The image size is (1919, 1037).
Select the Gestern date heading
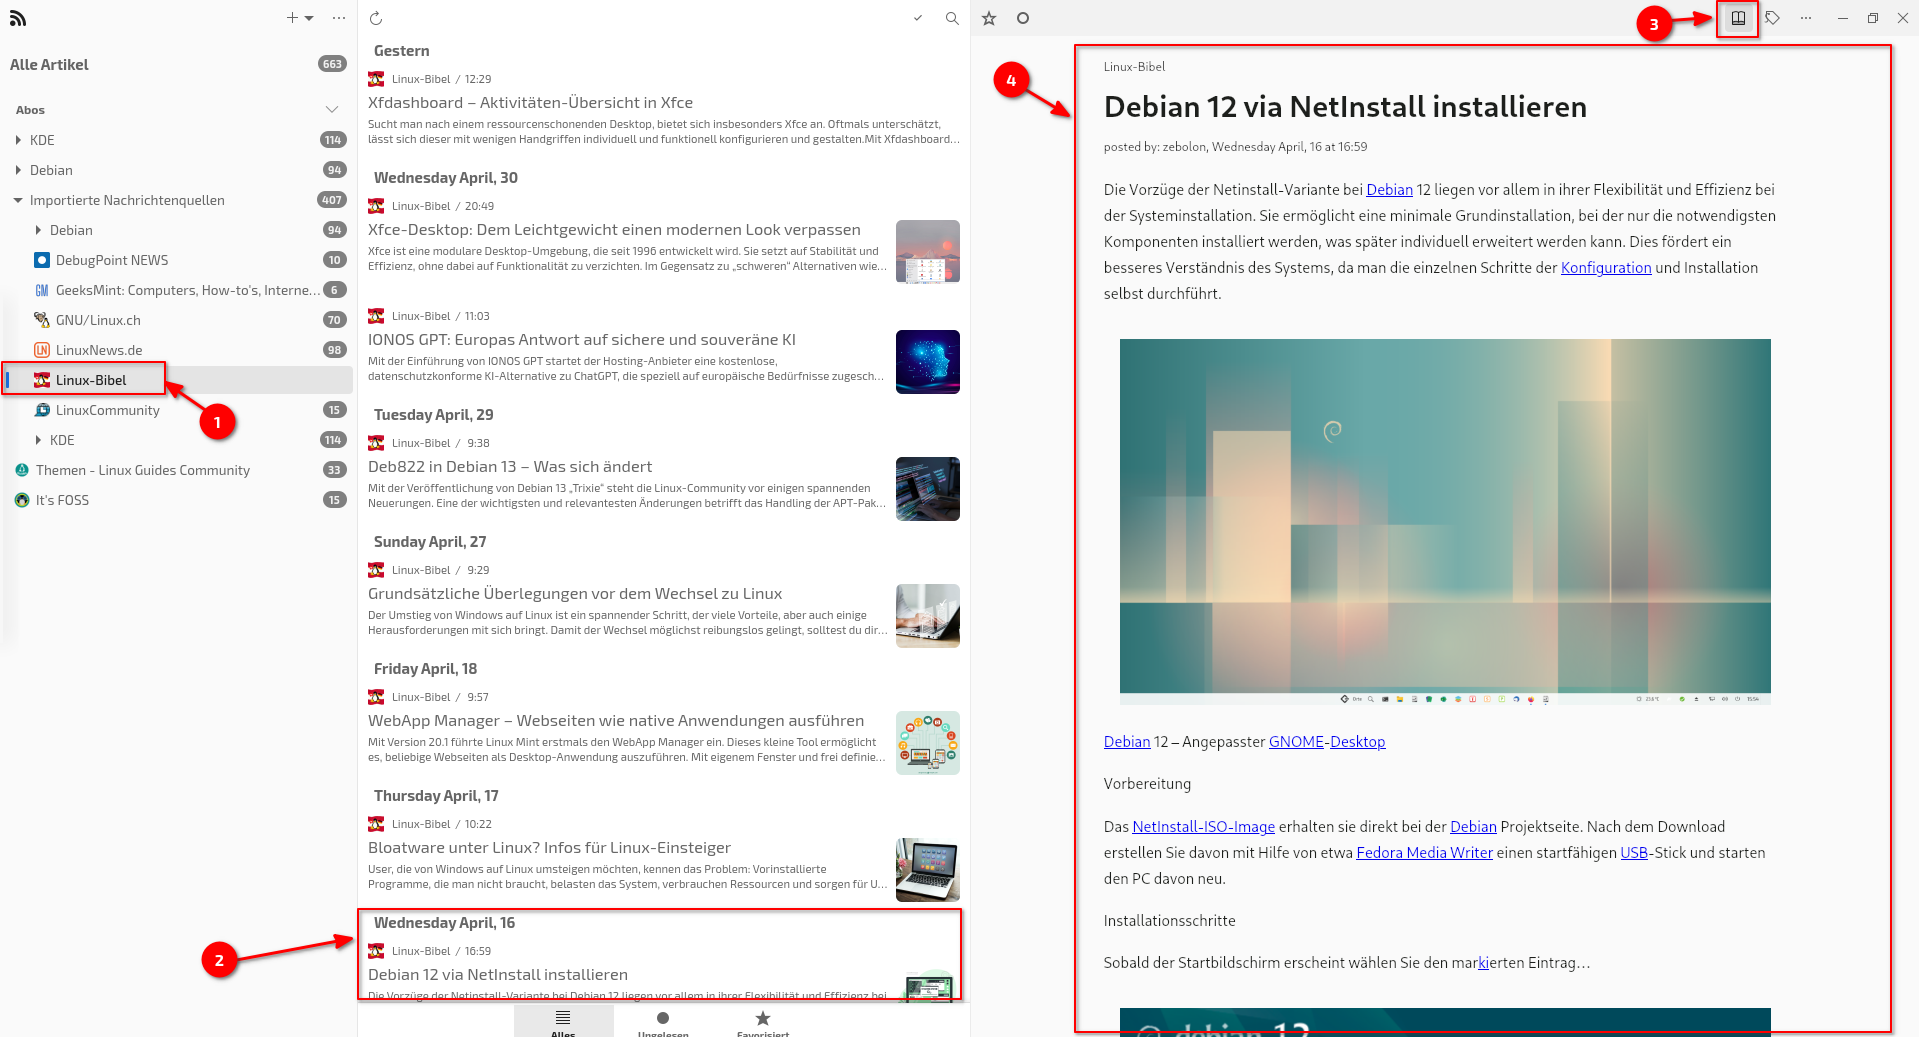[x=401, y=51]
